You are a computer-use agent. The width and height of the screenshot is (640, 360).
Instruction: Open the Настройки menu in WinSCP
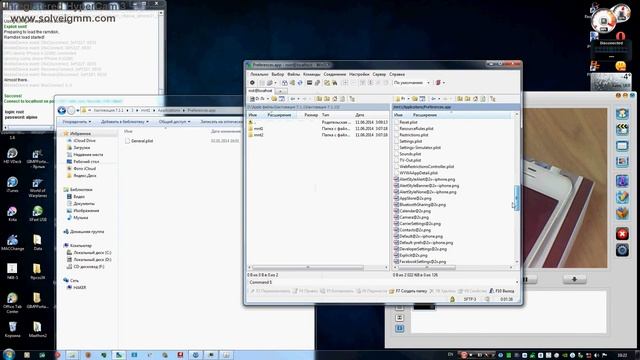tap(359, 74)
